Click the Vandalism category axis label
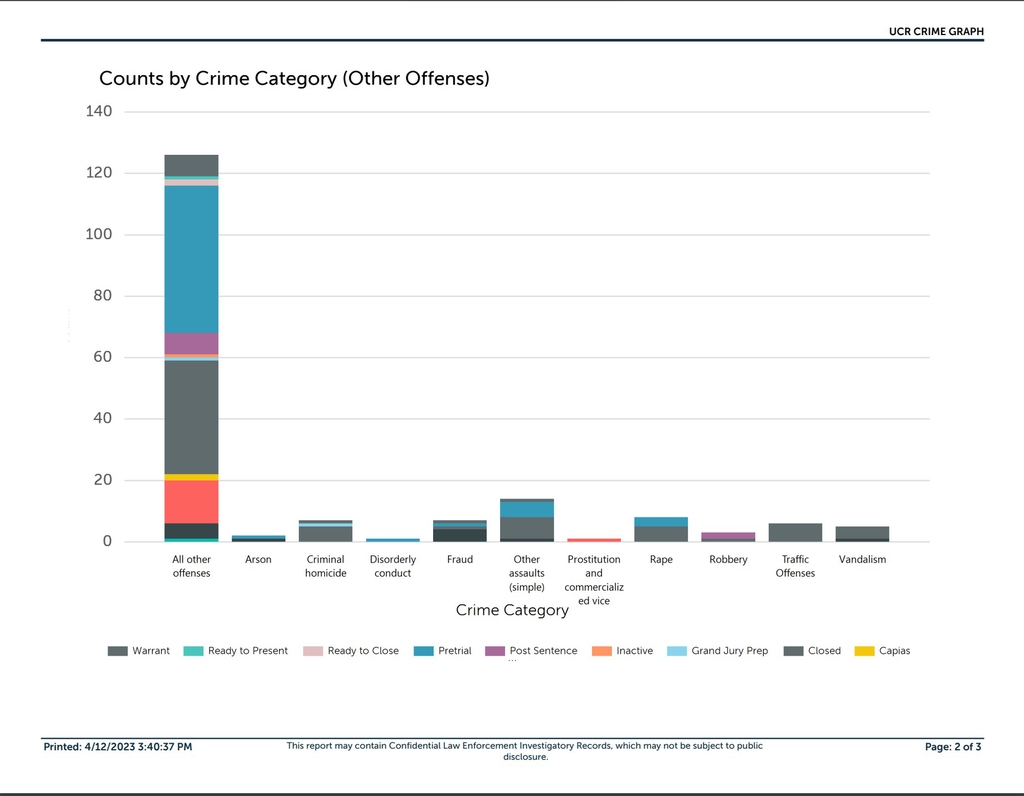 tap(862, 560)
